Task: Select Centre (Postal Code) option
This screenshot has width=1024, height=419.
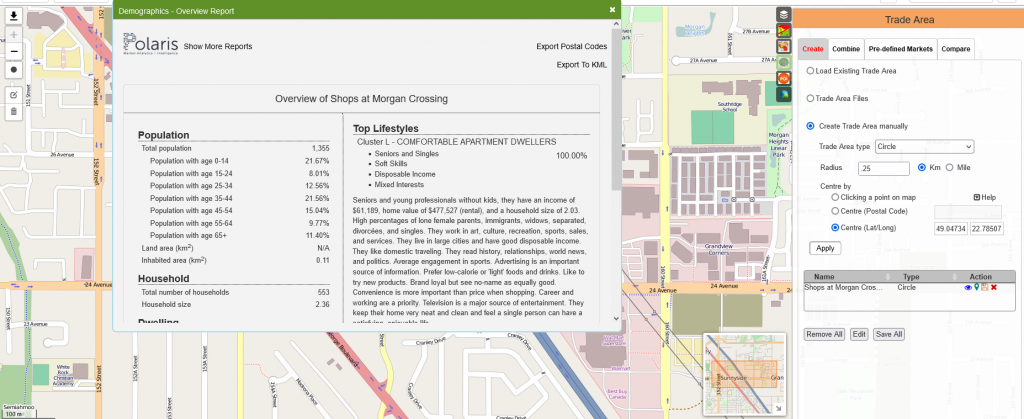Action: tap(835, 211)
